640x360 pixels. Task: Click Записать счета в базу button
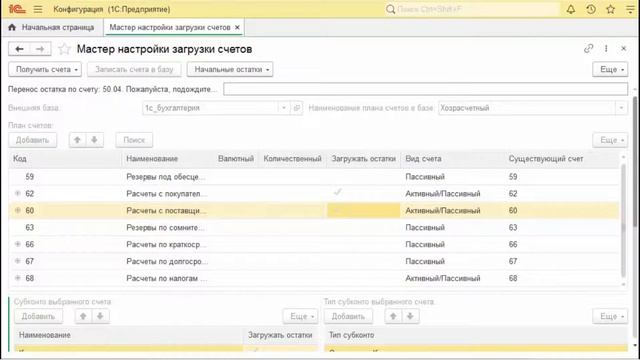pyautogui.click(x=134, y=69)
